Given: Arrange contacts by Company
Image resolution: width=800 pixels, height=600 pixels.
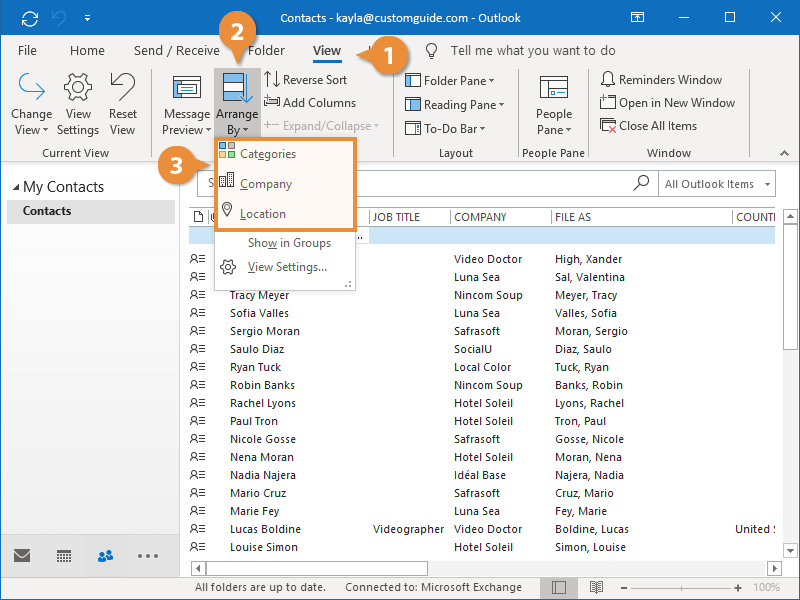Looking at the screenshot, I should [x=285, y=184].
